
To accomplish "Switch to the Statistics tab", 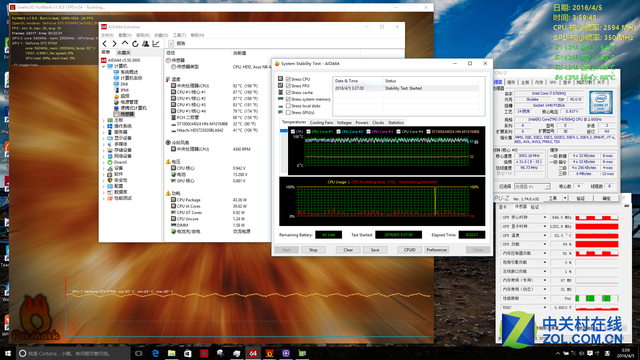I will click(x=396, y=122).
